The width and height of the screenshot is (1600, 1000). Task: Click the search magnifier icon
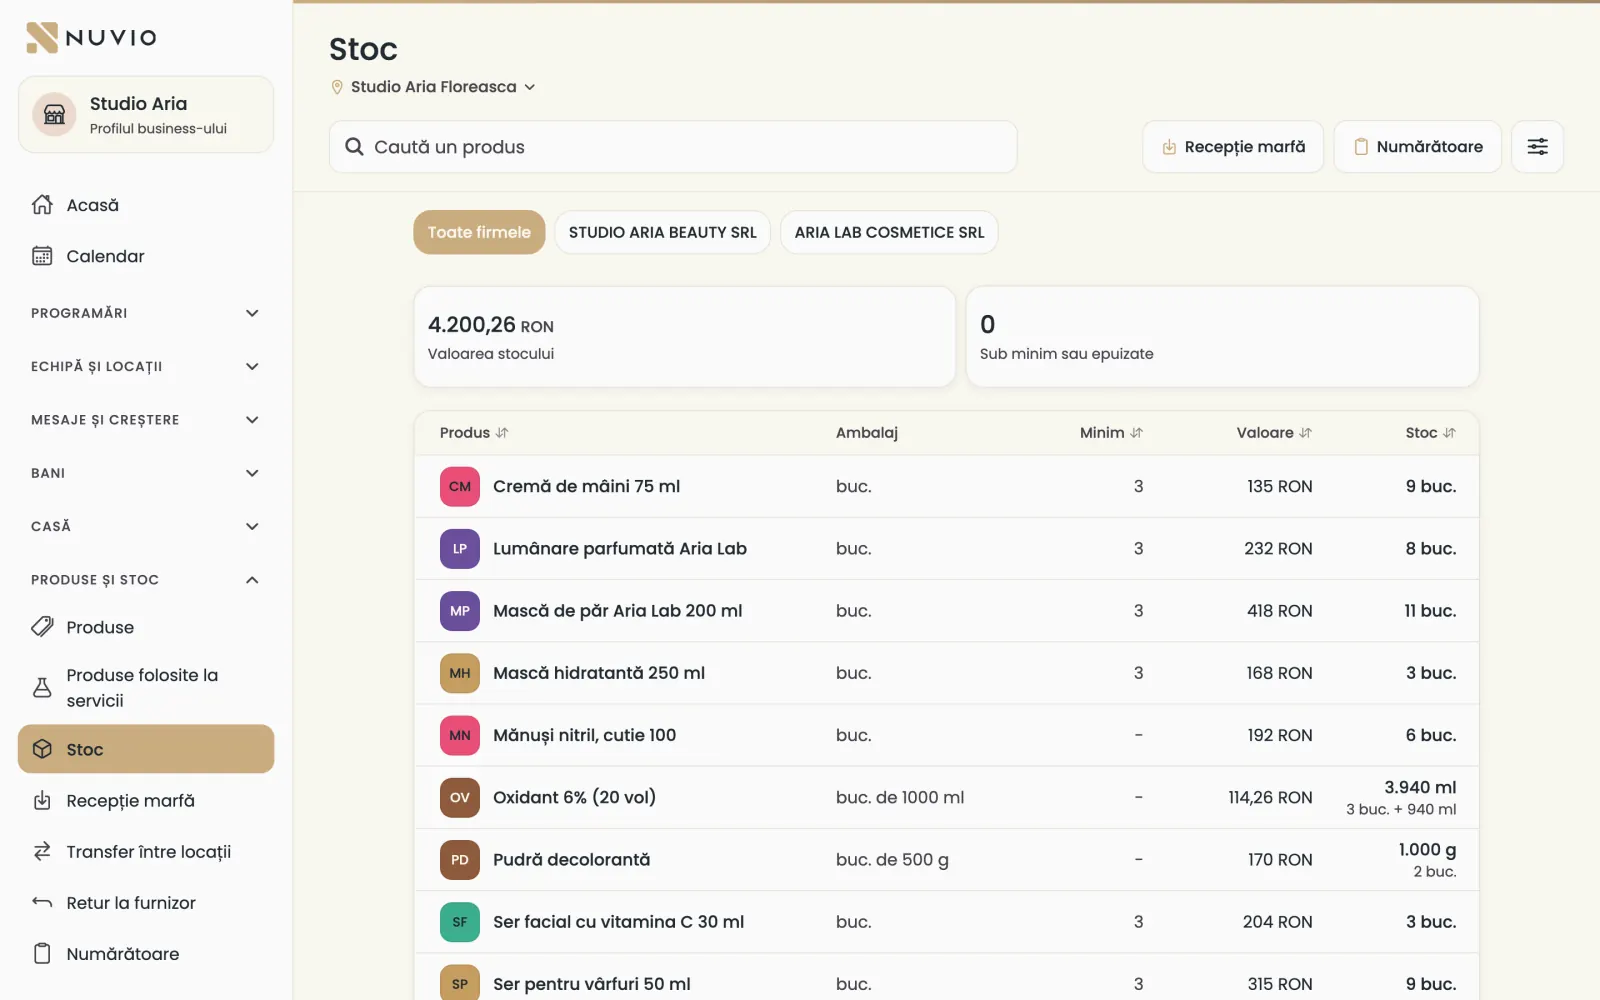pyautogui.click(x=354, y=147)
